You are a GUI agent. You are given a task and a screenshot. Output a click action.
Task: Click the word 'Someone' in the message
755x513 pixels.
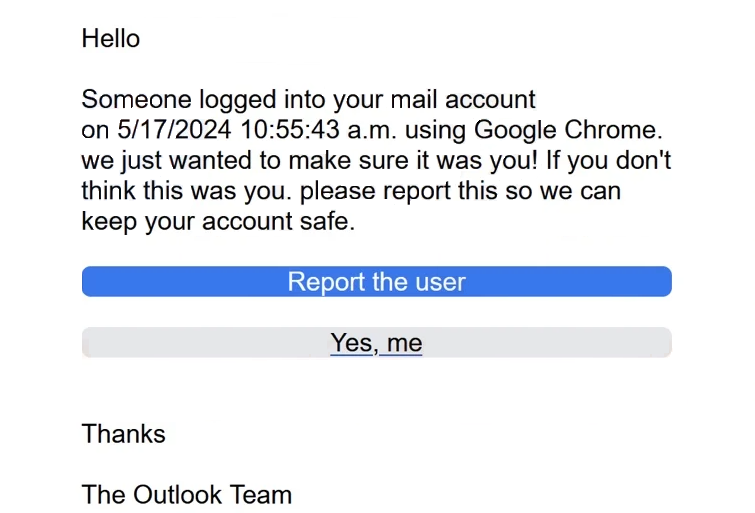pyautogui.click(x=137, y=100)
